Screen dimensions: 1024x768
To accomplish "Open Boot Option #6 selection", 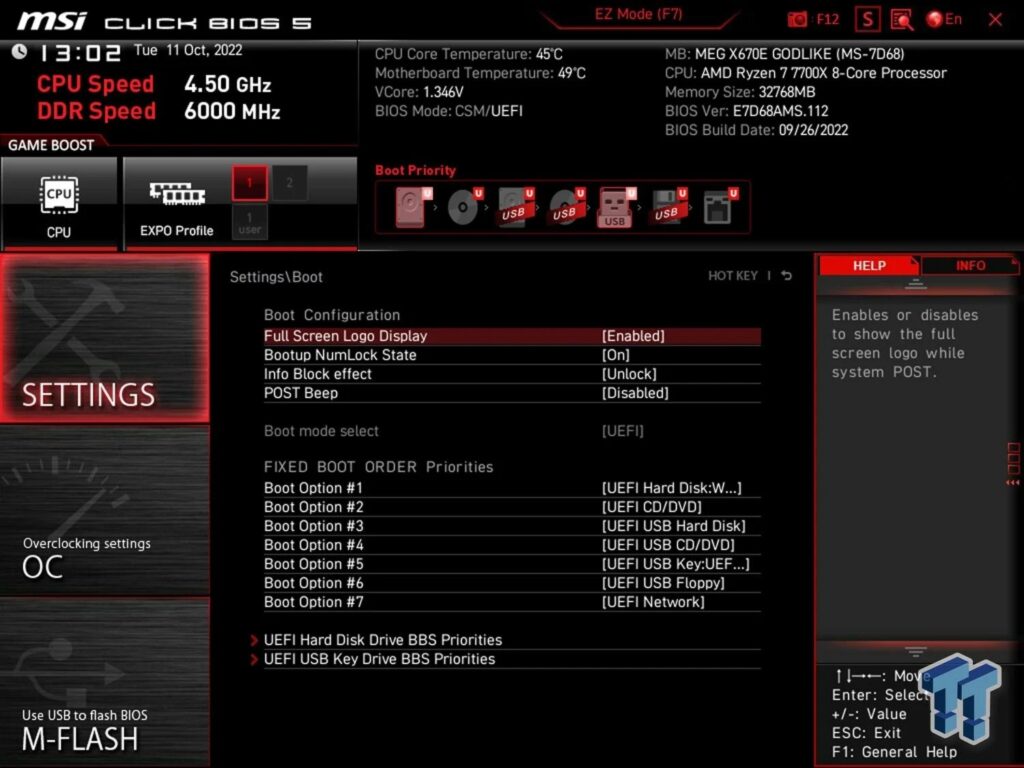I will [x=512, y=583].
